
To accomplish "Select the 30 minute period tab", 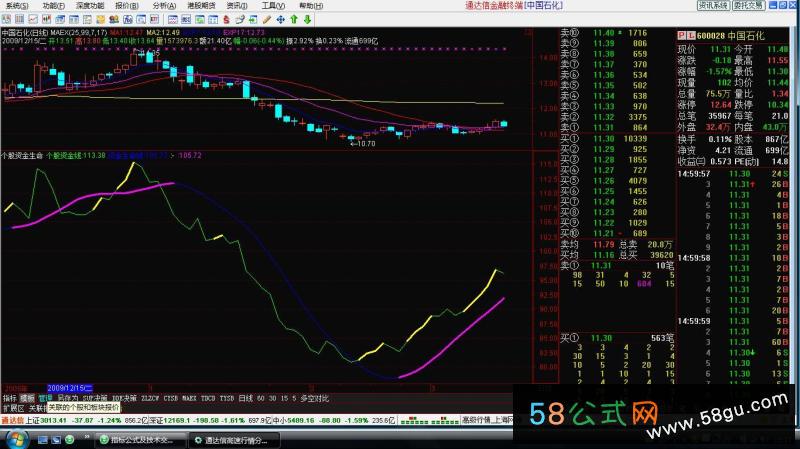I will point(272,398).
